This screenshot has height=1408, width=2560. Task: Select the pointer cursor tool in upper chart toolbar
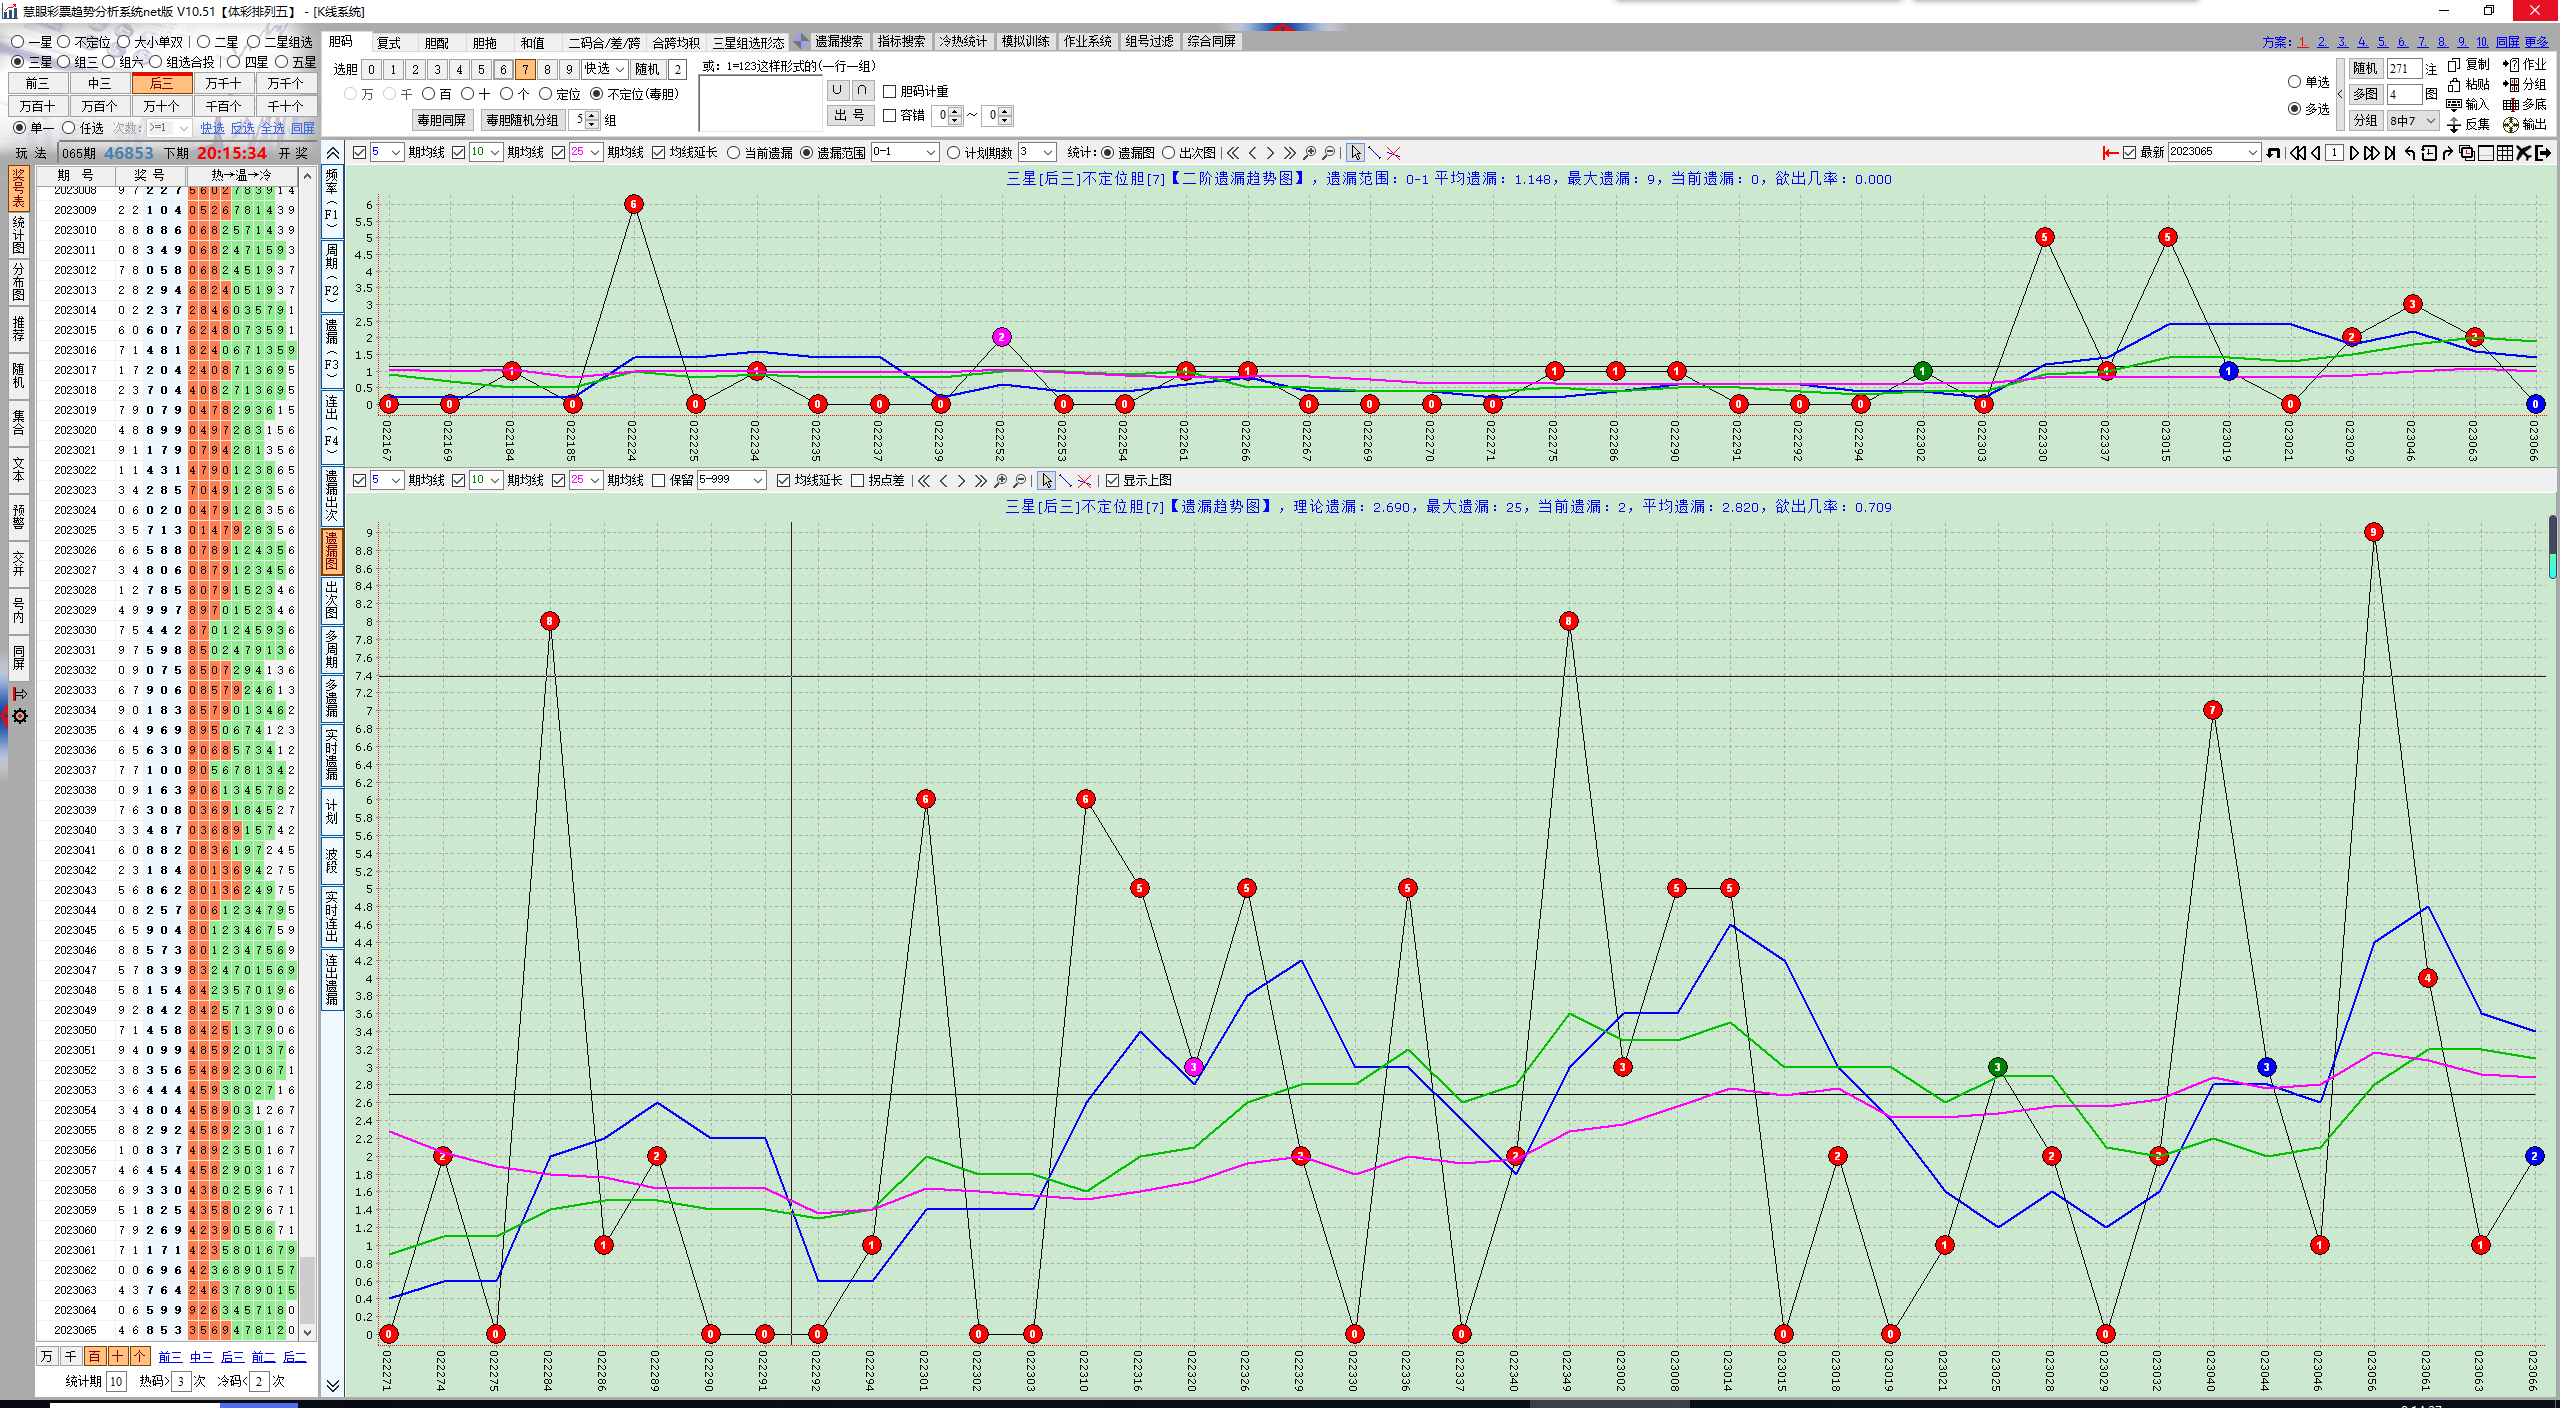click(x=1355, y=153)
